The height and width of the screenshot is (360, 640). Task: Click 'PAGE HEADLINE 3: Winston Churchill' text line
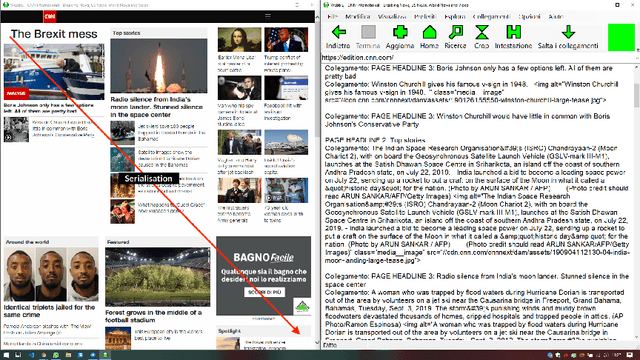(x=467, y=120)
